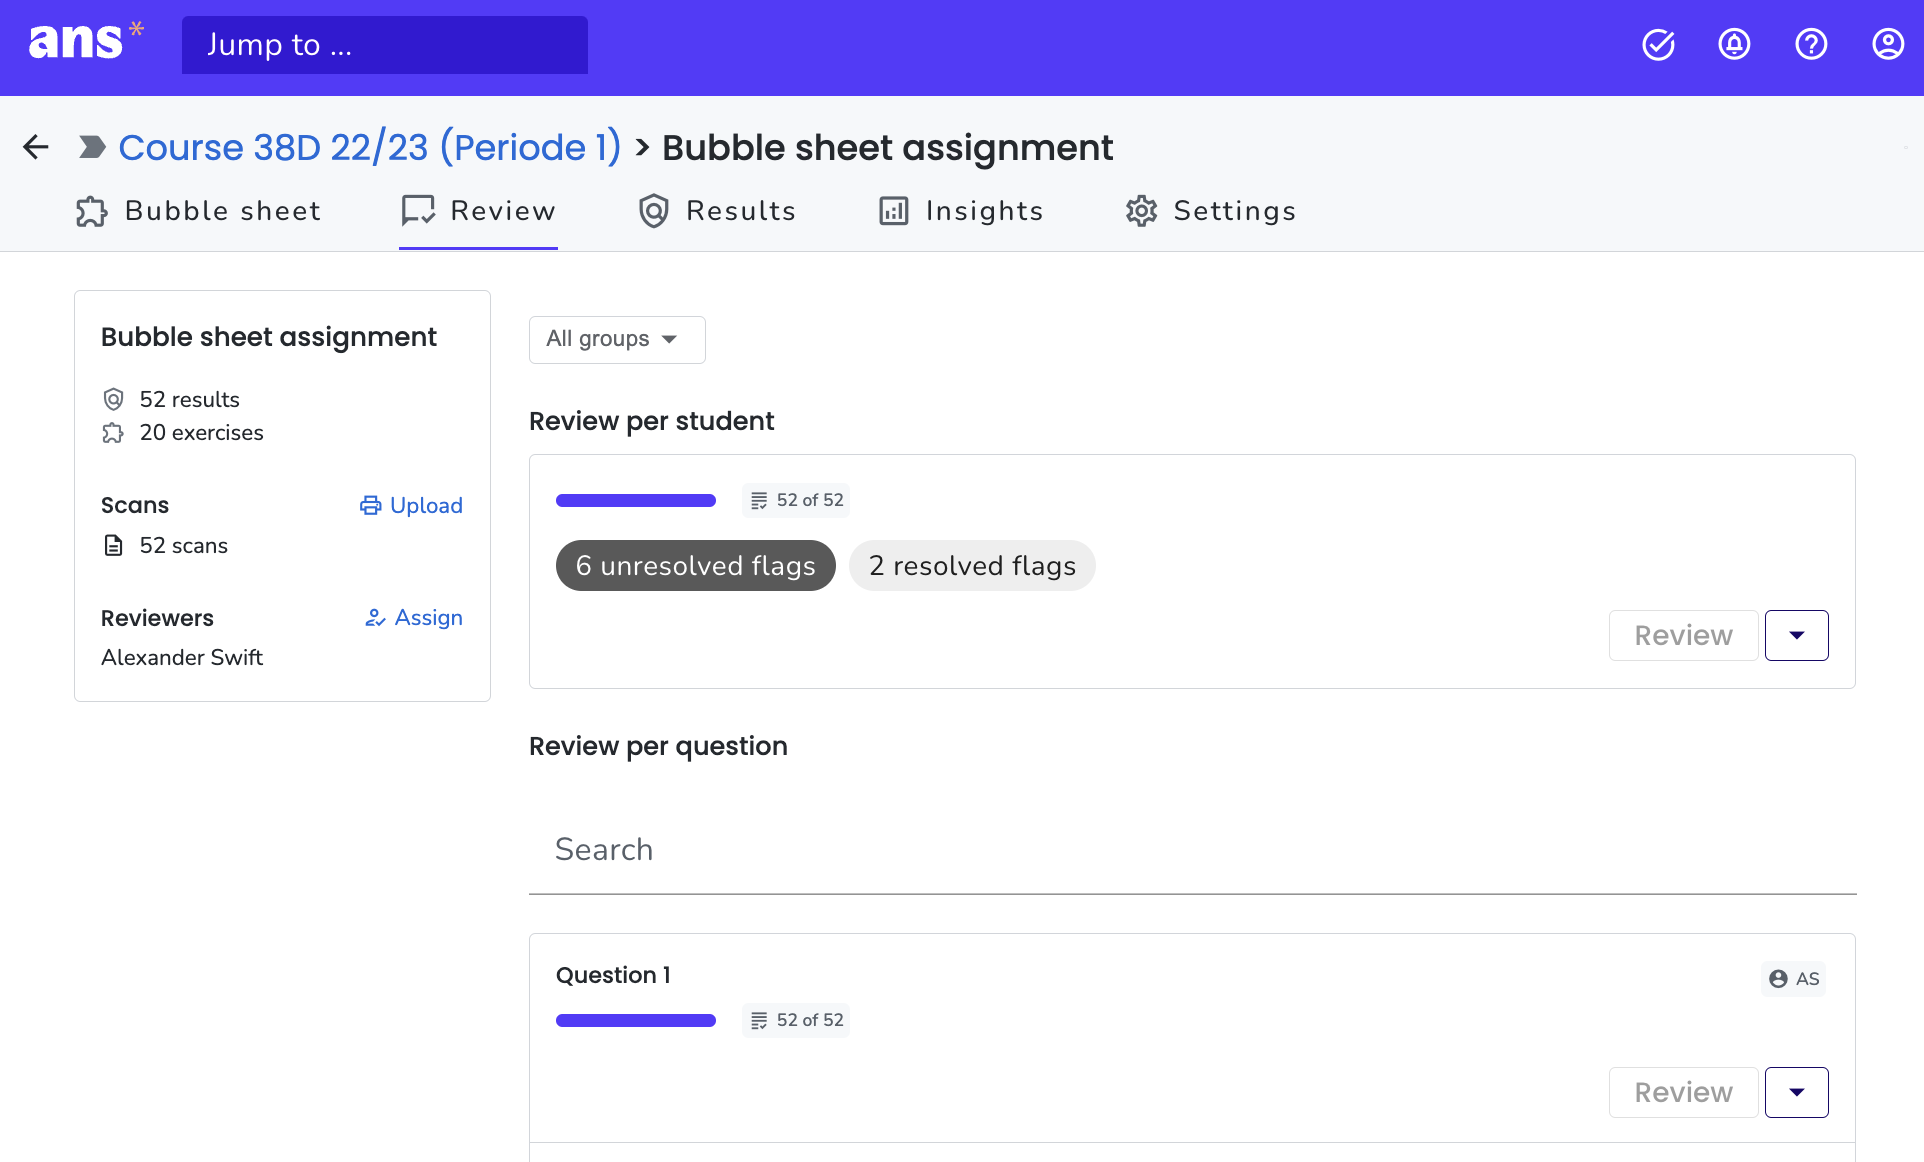Filter by 6 unresolved flags chip
1924x1162 pixels.
click(x=696, y=566)
